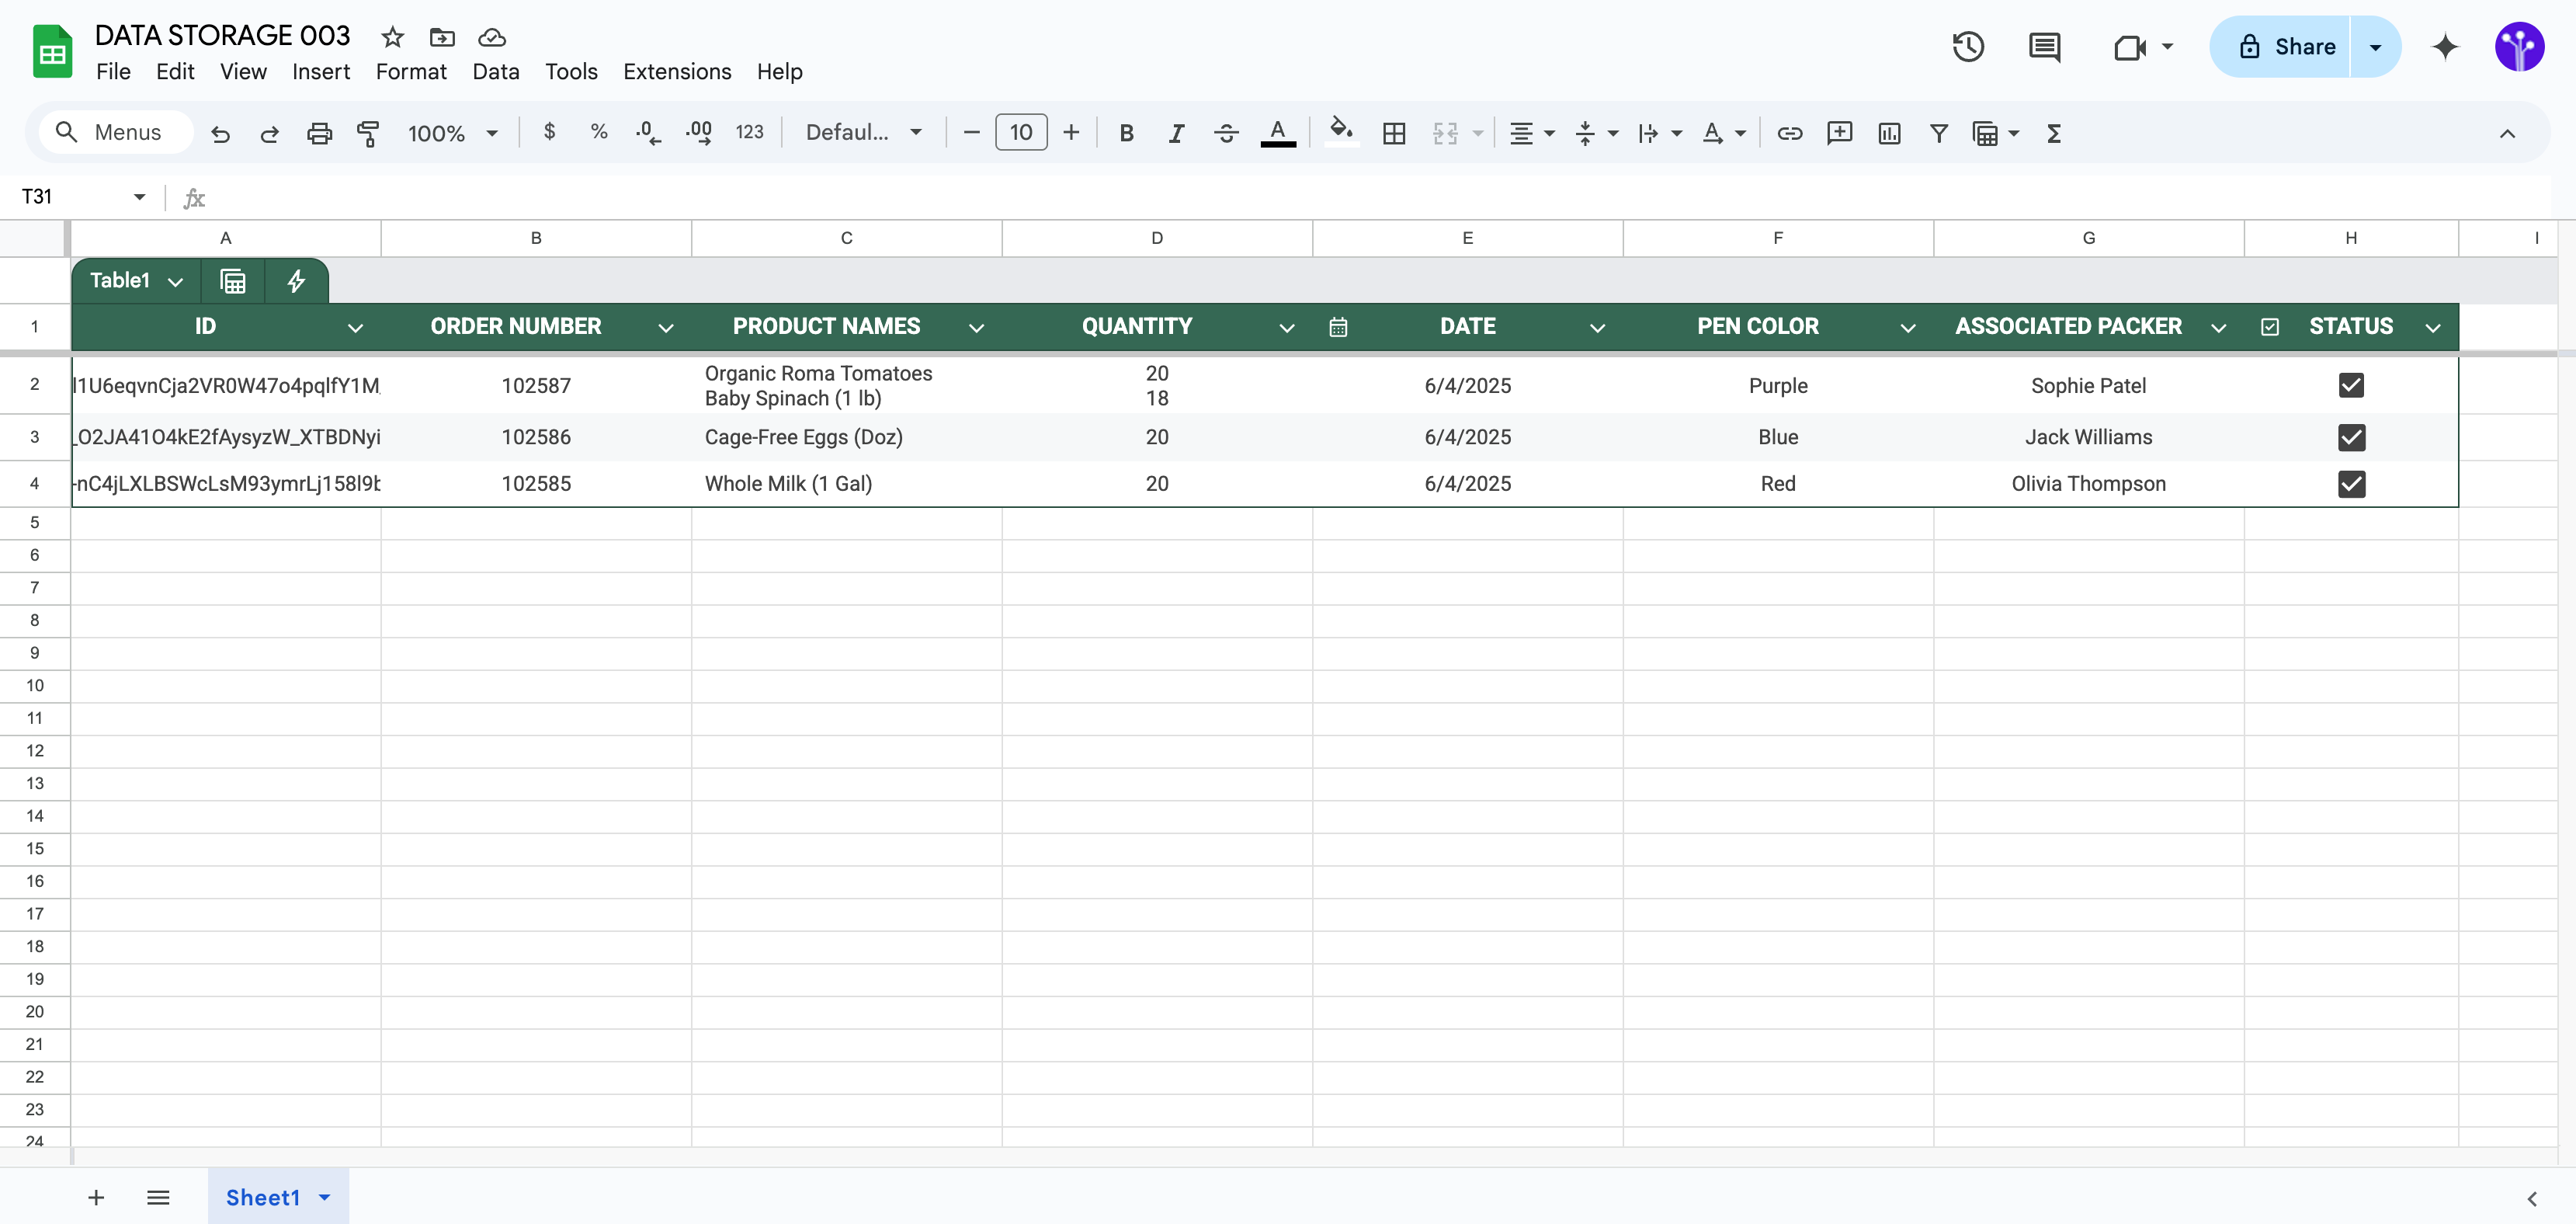The height and width of the screenshot is (1224, 2576).
Task: Toggle Bold formatting
Action: (1126, 133)
